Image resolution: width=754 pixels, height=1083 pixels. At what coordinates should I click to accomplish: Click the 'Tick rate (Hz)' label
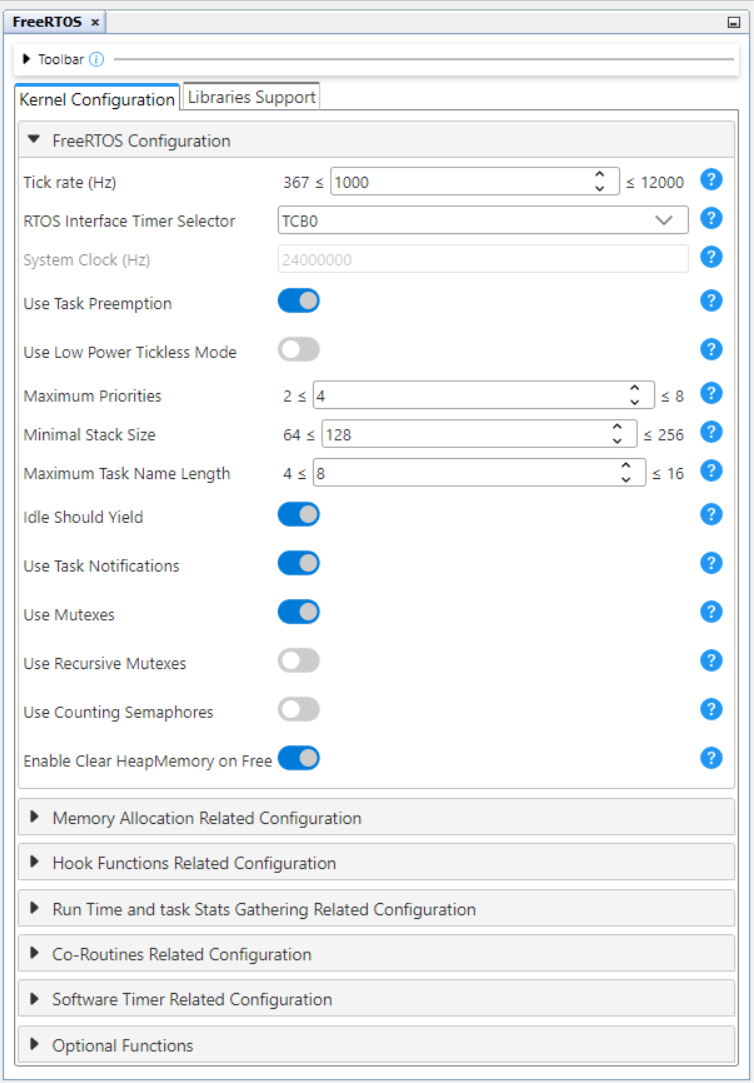tap(70, 182)
